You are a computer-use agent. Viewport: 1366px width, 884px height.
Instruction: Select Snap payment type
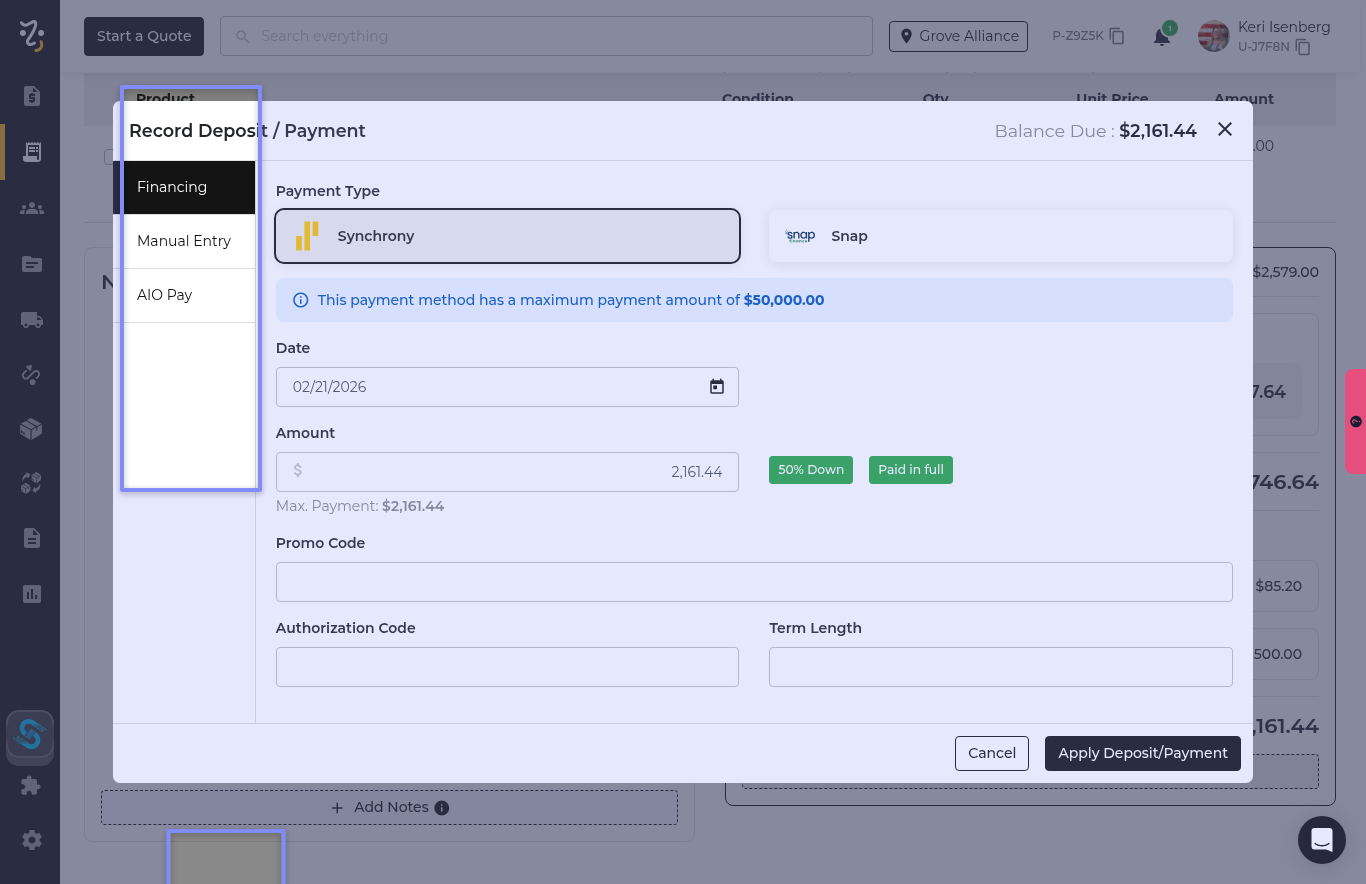1000,236
